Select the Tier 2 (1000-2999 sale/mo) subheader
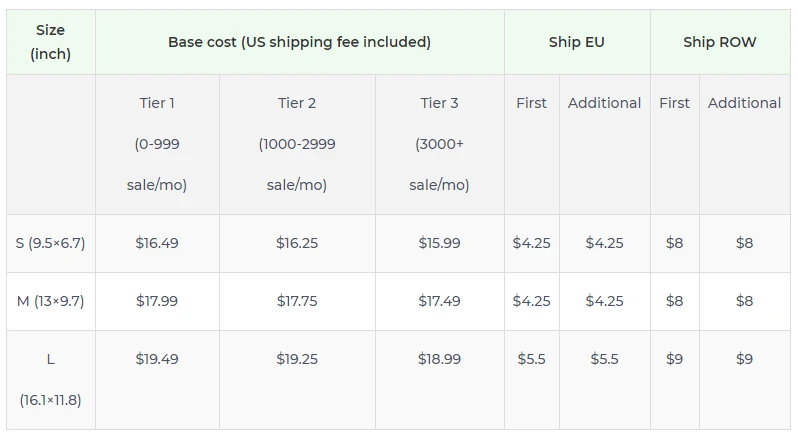Viewport: 798px width, 443px height. point(297,144)
